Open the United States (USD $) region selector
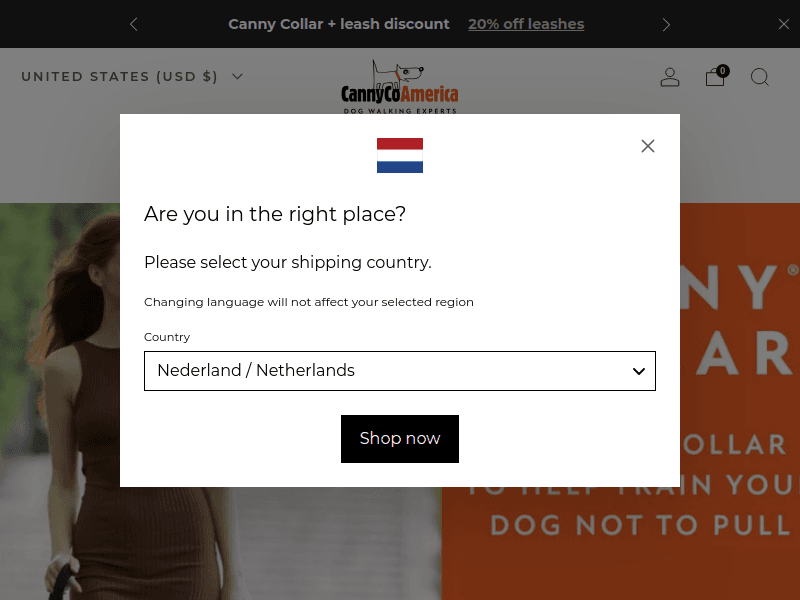The width and height of the screenshot is (800, 600). click(131, 76)
